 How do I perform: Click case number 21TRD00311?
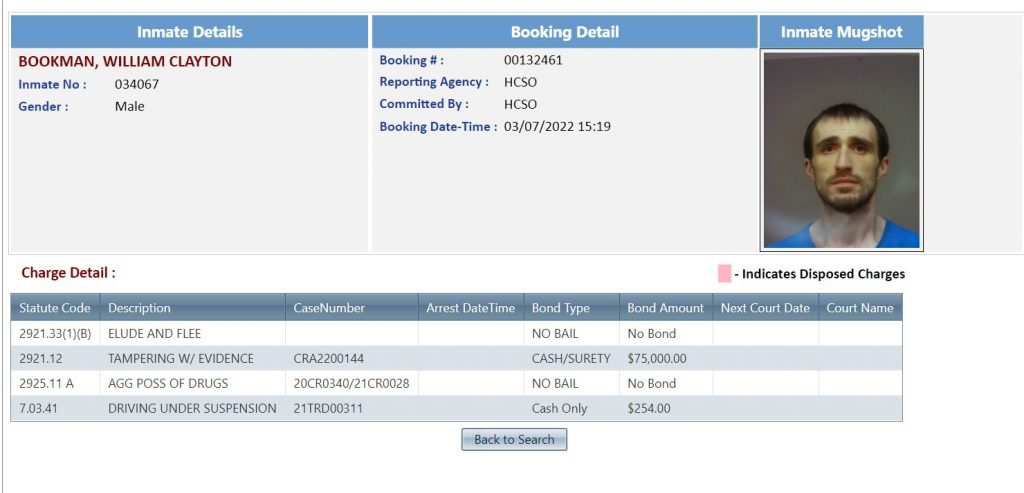coord(328,409)
